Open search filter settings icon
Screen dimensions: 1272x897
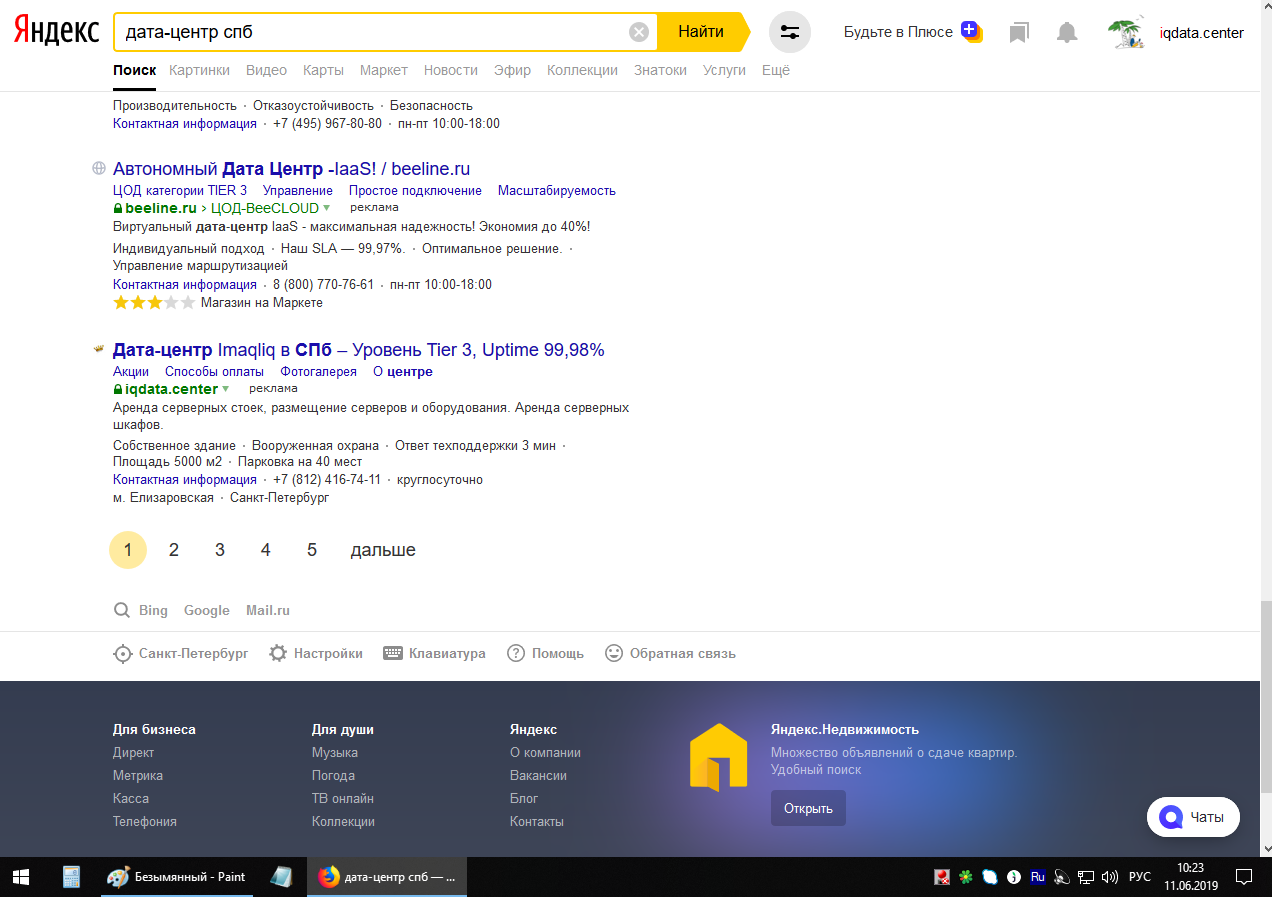790,32
